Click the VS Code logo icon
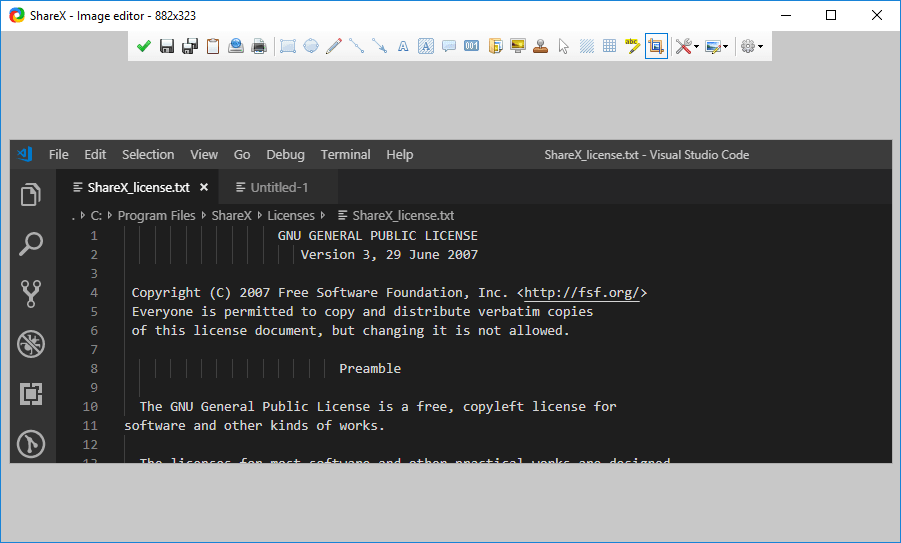The width and height of the screenshot is (901, 543). (25, 154)
